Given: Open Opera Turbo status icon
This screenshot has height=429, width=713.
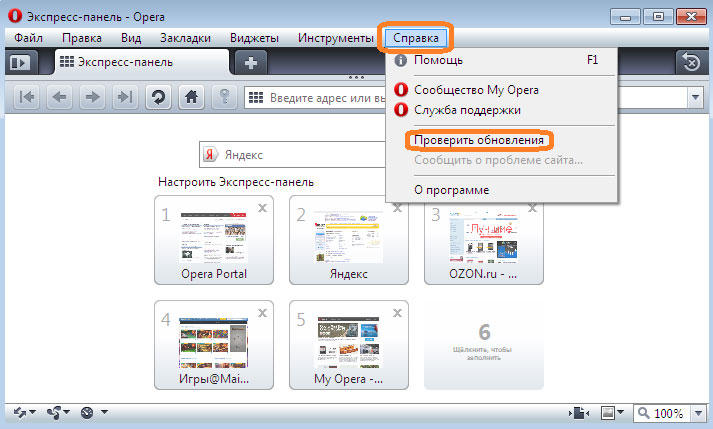Looking at the screenshot, I should tap(87, 413).
